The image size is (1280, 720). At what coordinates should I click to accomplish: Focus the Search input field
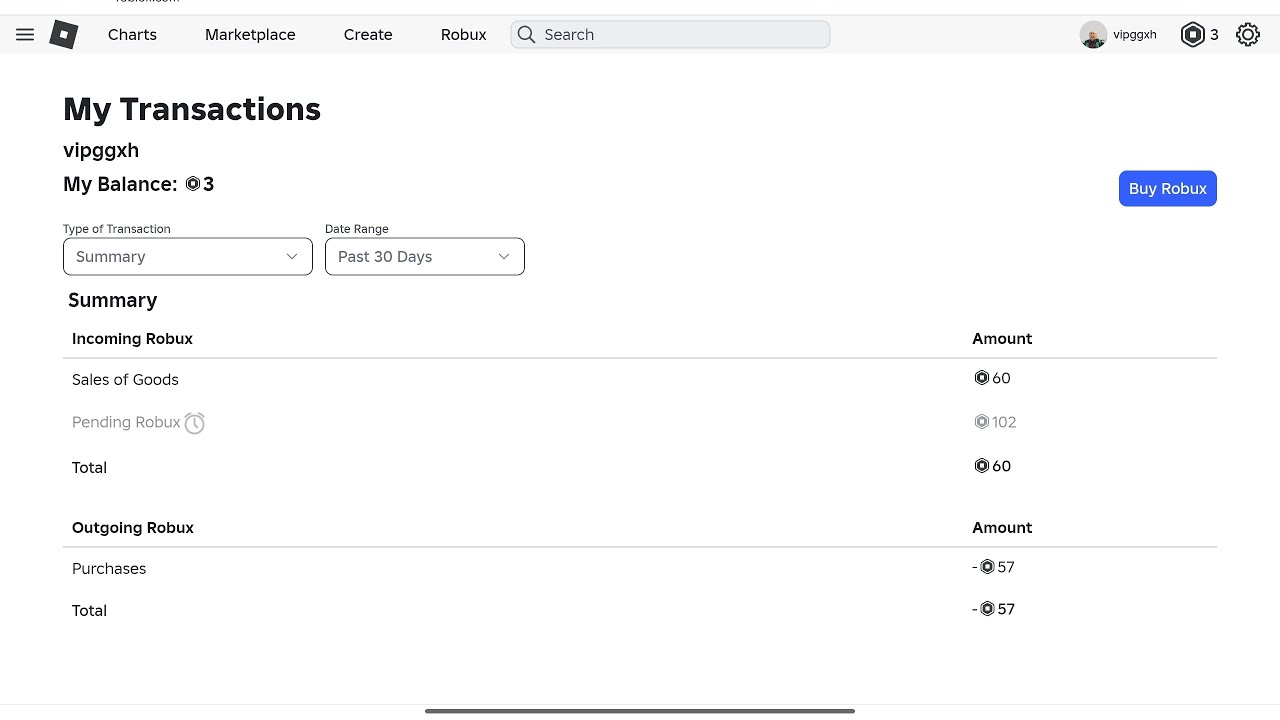coord(670,34)
